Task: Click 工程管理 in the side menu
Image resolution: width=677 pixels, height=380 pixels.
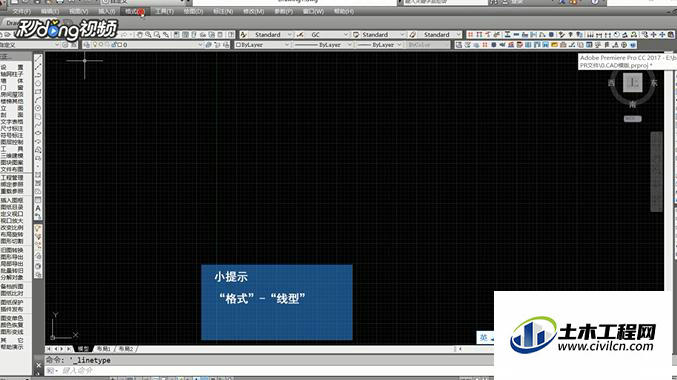Action: (x=12, y=178)
